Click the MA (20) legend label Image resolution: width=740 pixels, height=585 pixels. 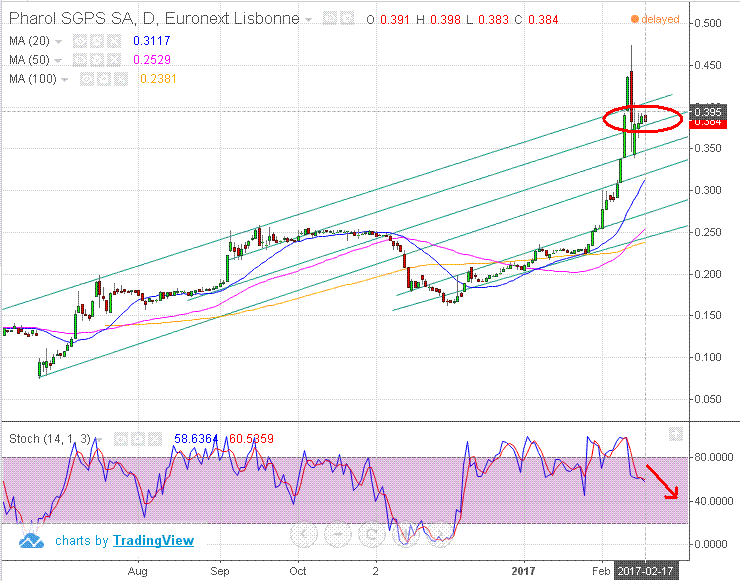pyautogui.click(x=29, y=41)
